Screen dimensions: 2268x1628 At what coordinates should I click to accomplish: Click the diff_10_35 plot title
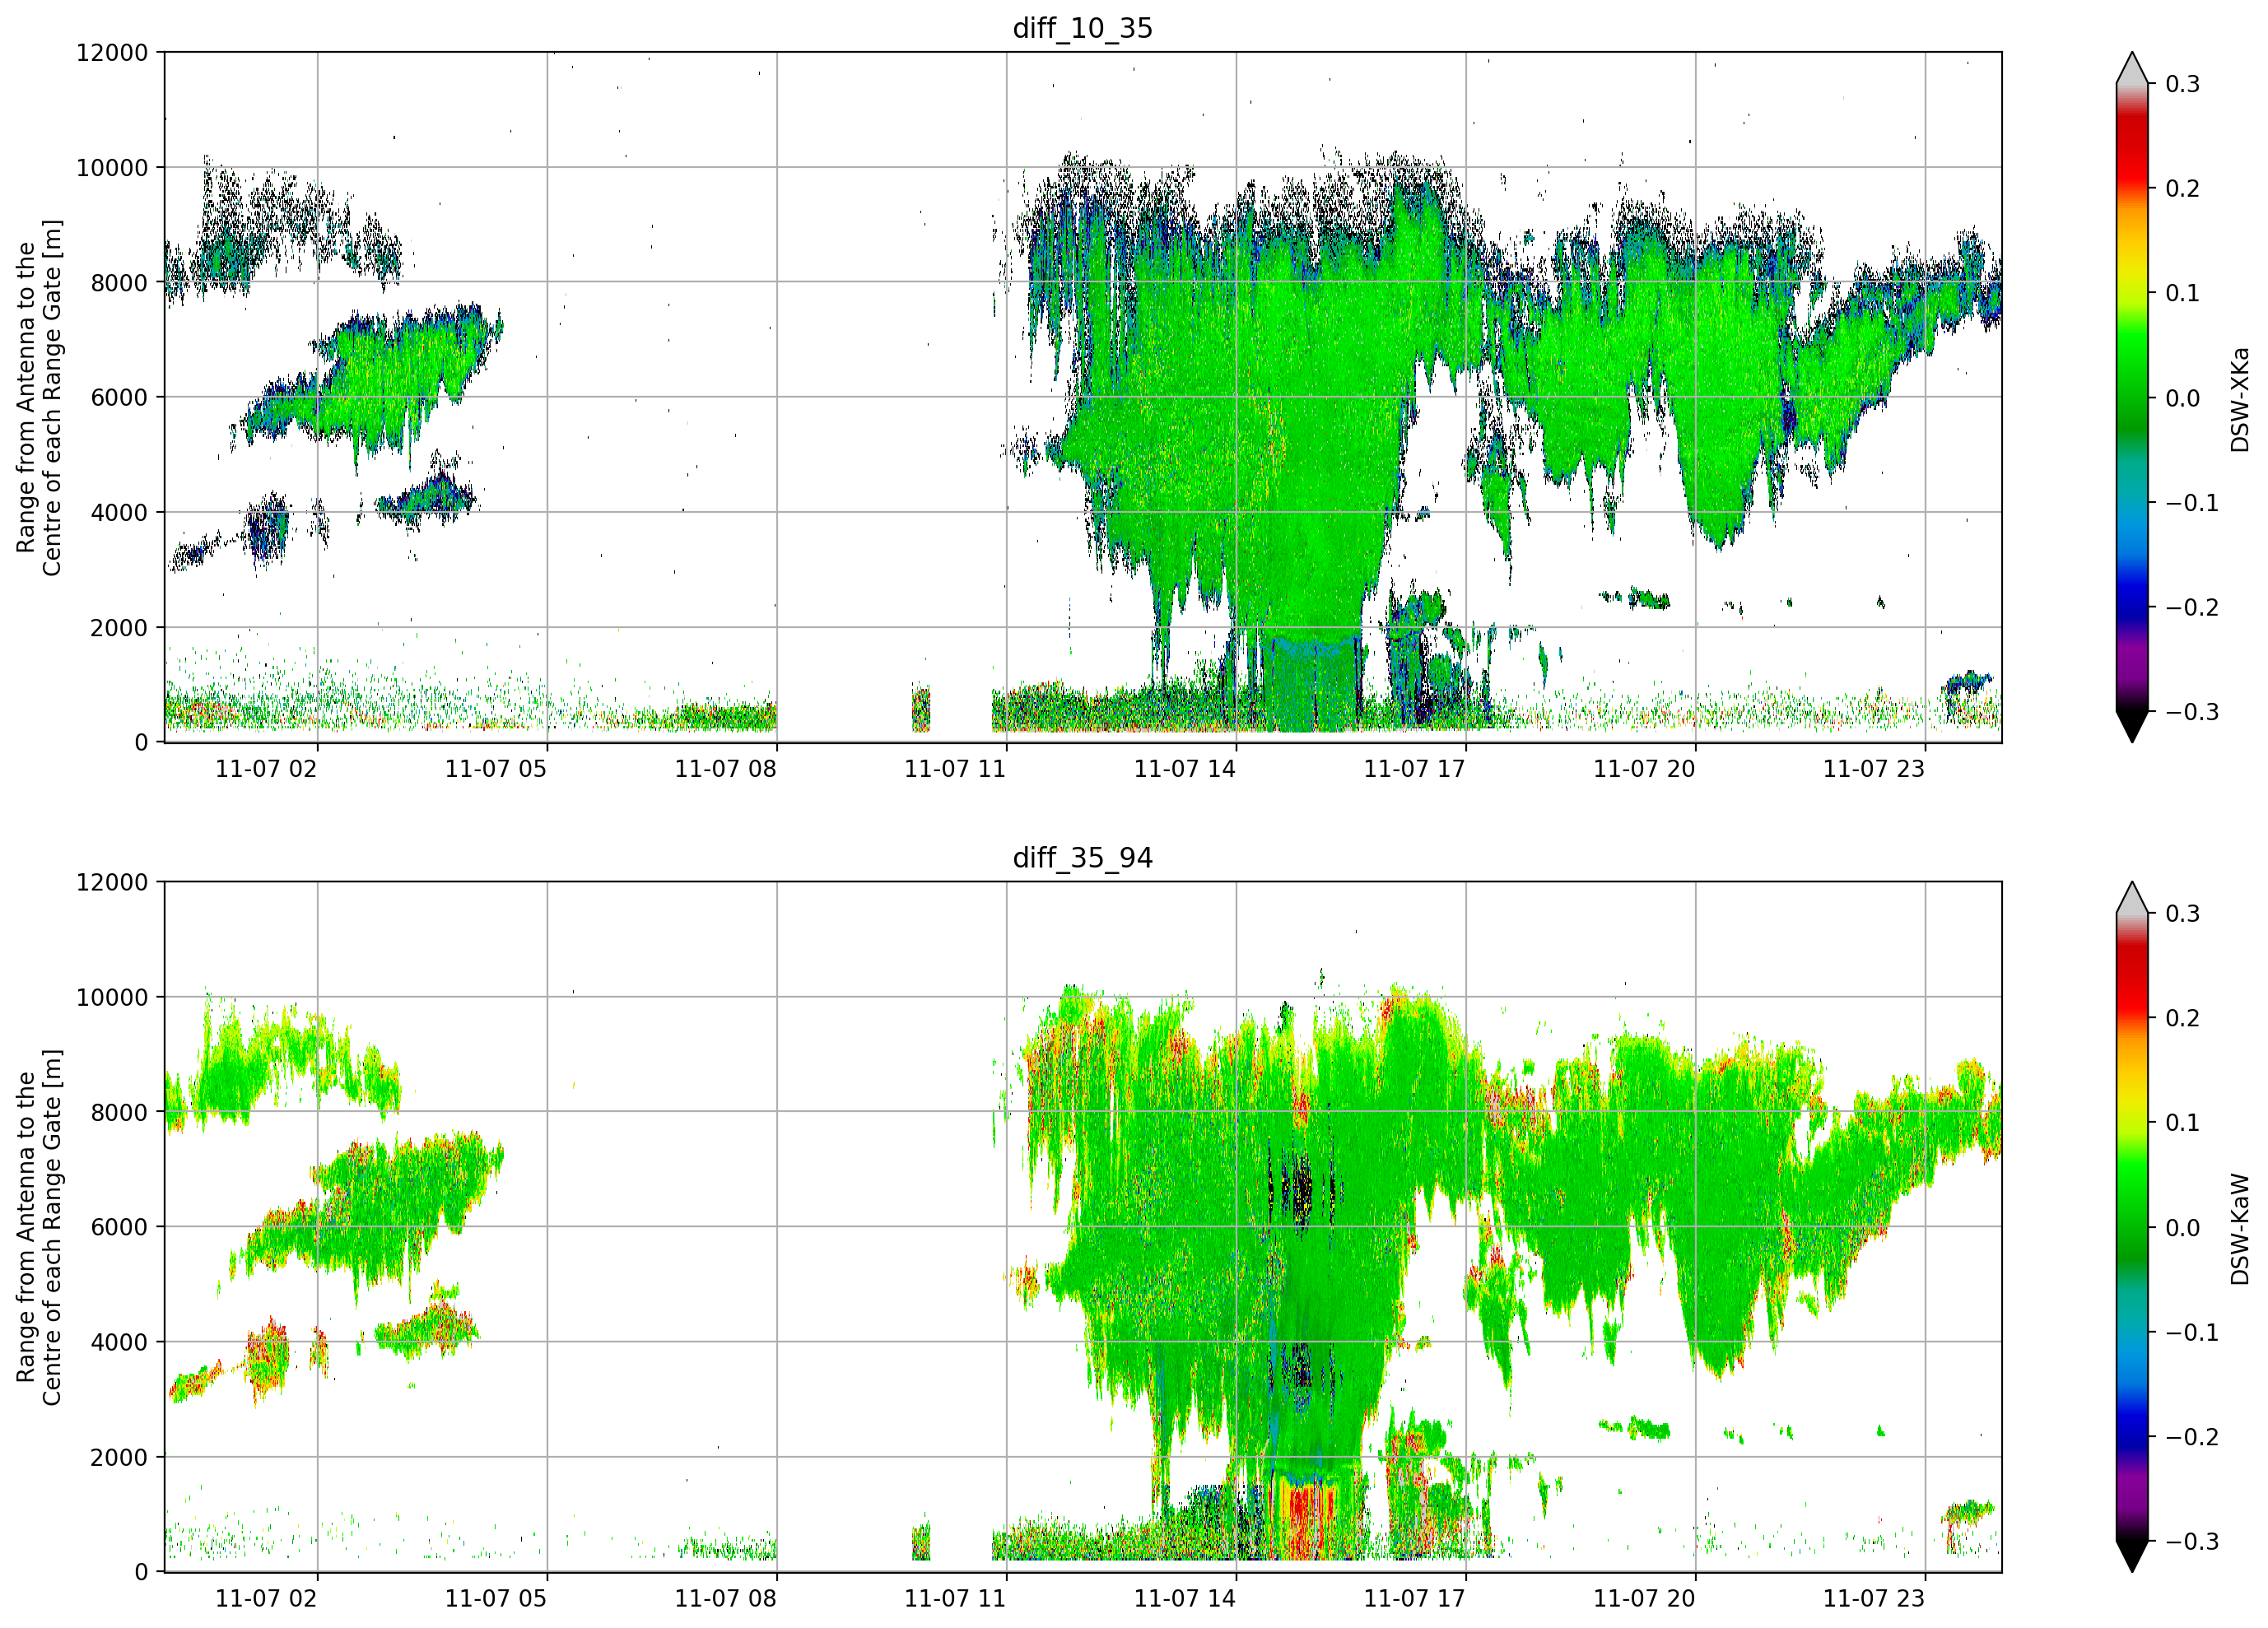pyautogui.click(x=1082, y=28)
